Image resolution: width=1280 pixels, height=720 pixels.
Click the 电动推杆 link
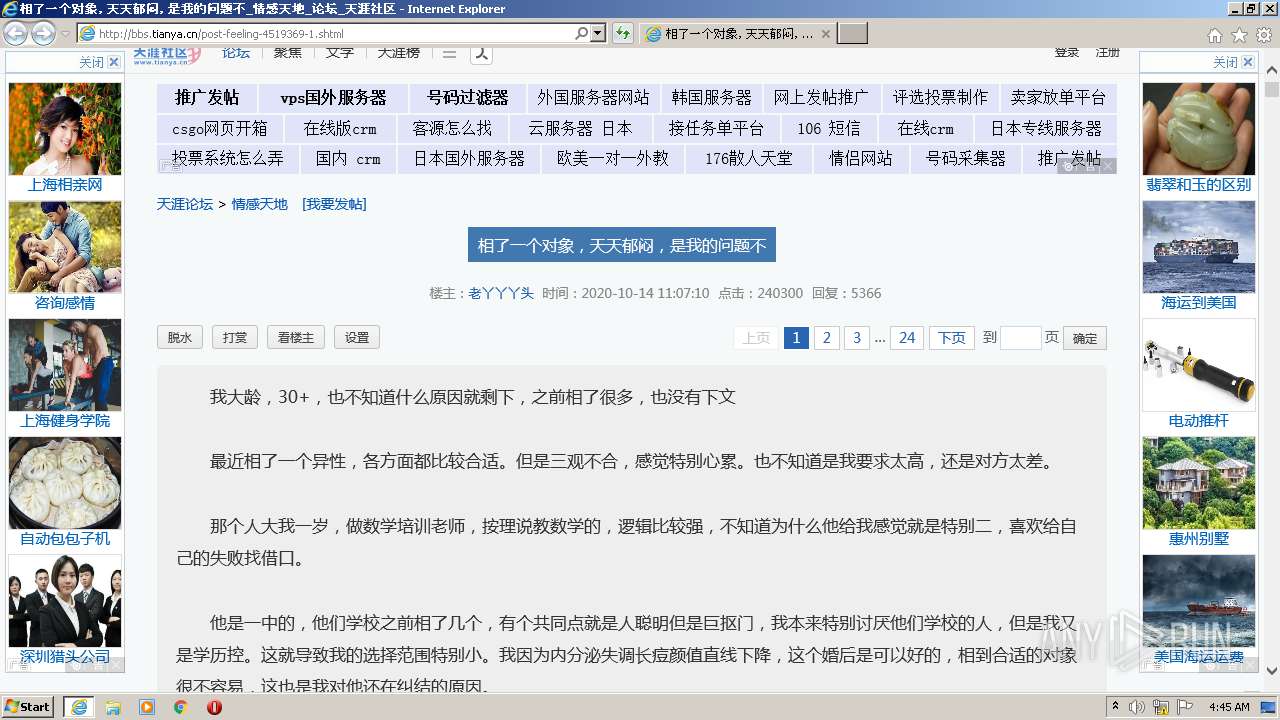tap(1199, 421)
